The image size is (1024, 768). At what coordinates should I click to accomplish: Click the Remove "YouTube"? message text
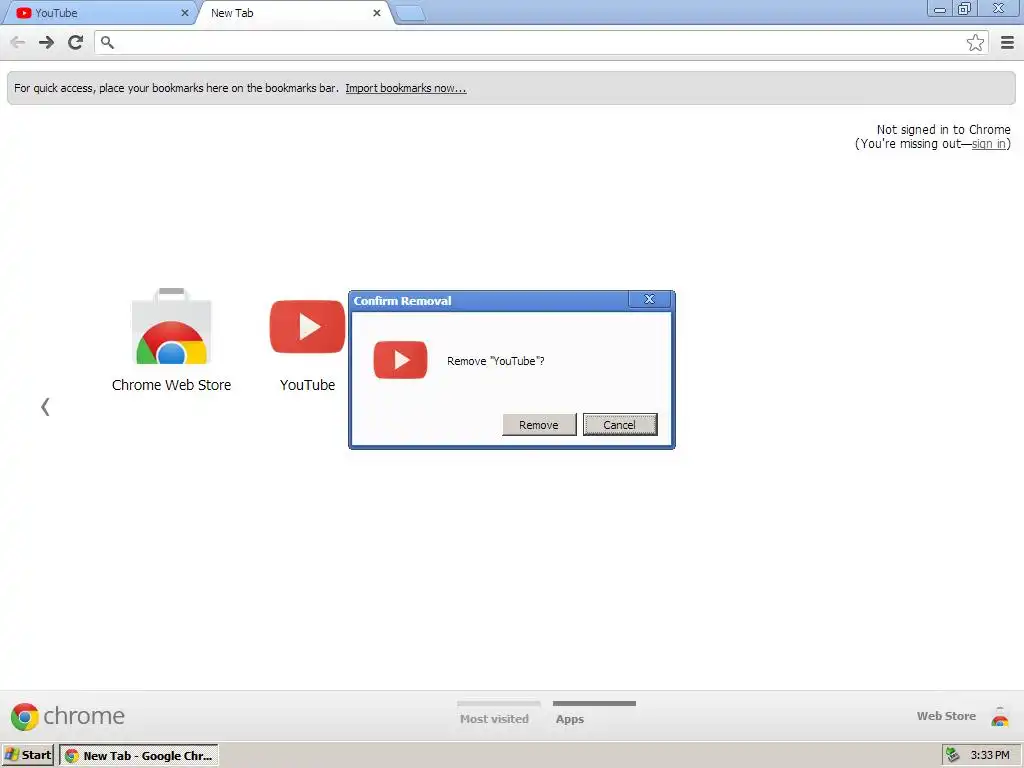(x=496, y=360)
